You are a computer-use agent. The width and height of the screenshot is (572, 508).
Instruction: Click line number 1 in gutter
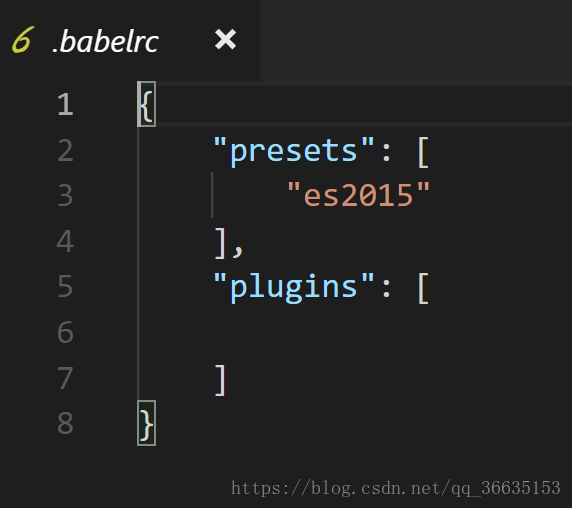click(x=65, y=104)
